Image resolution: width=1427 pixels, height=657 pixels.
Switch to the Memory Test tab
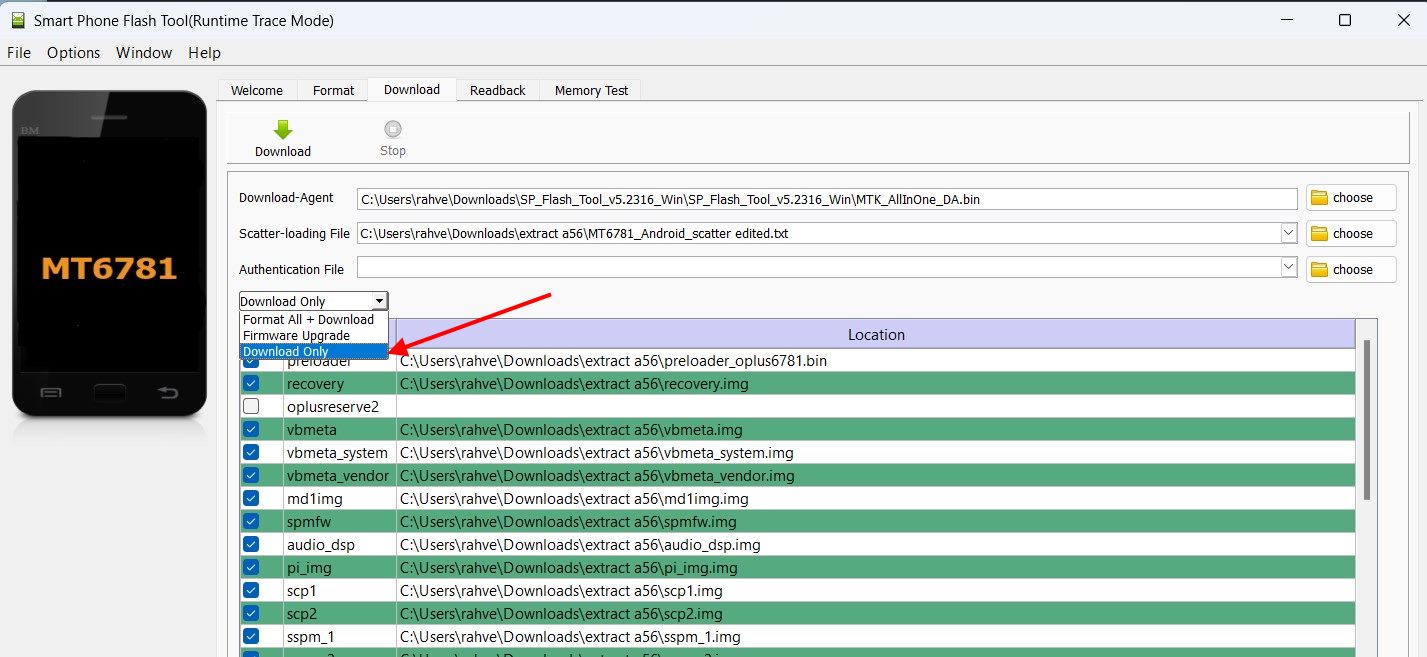591,90
